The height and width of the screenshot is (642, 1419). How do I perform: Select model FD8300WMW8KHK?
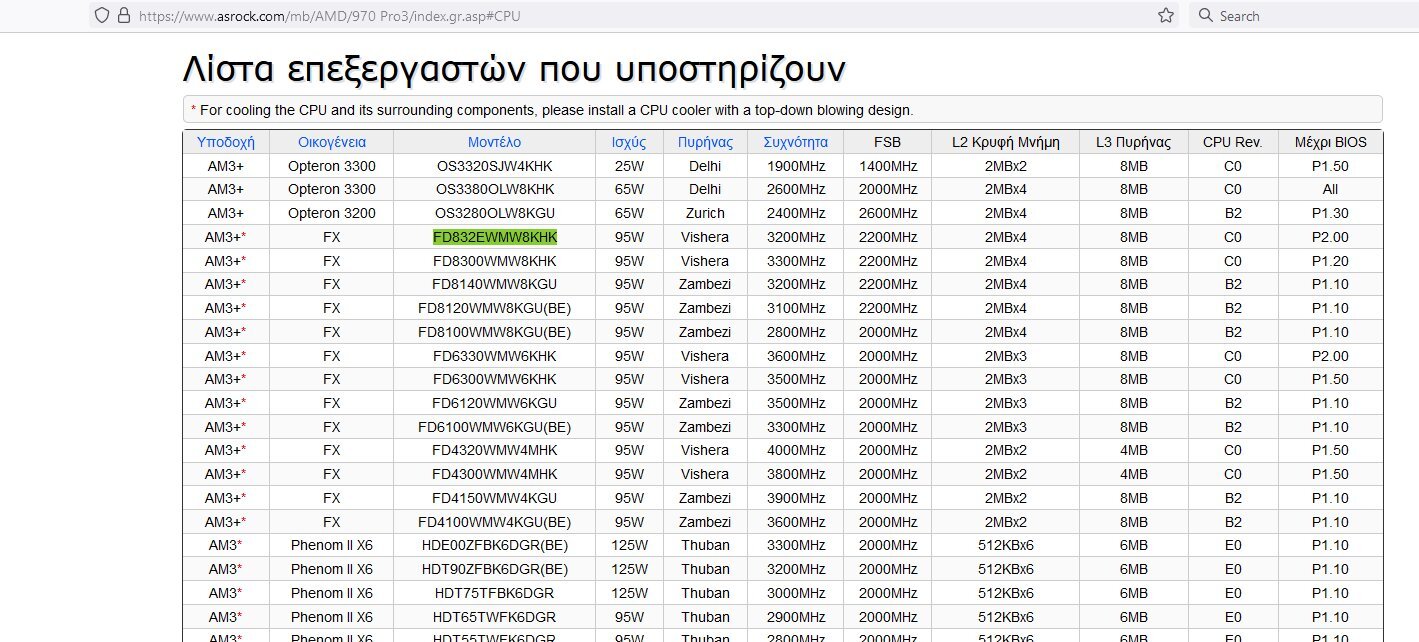click(495, 261)
